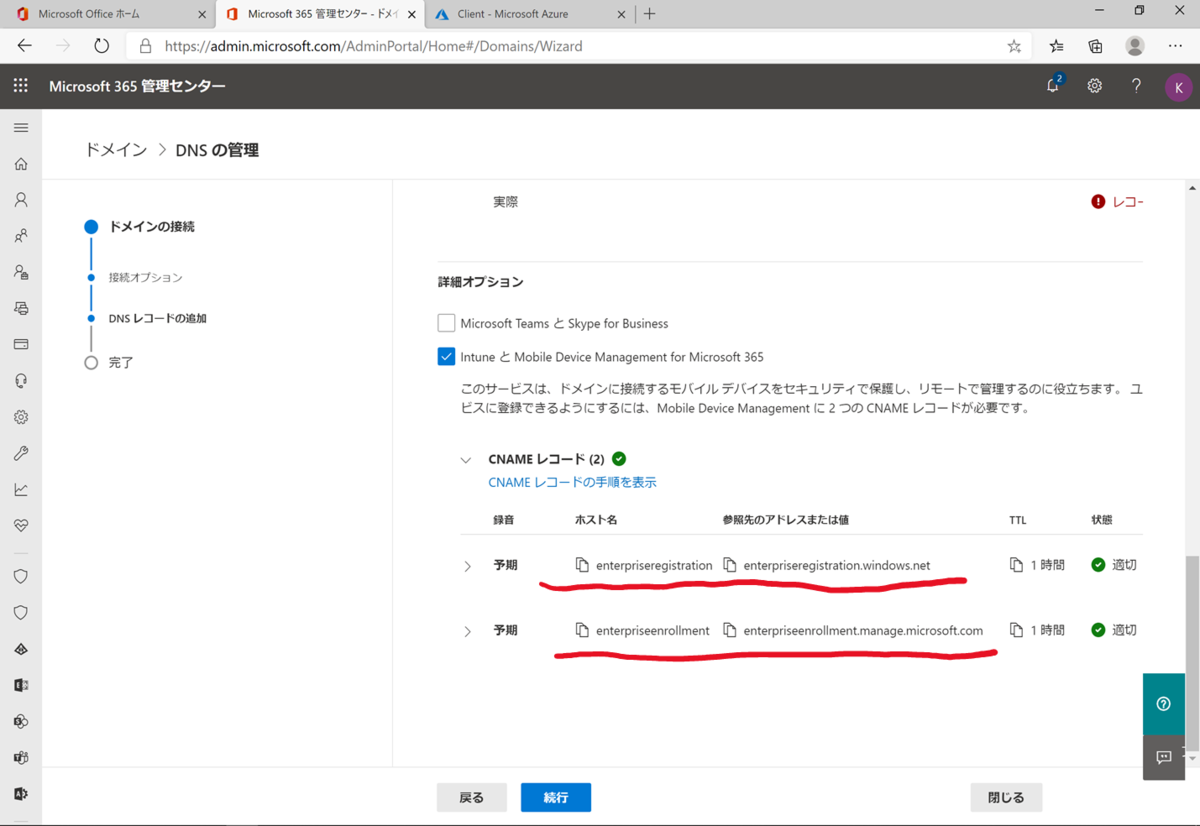The height and width of the screenshot is (826, 1200).
Task: Open CNAME レコードの手順を表示 link
Action: 572,482
